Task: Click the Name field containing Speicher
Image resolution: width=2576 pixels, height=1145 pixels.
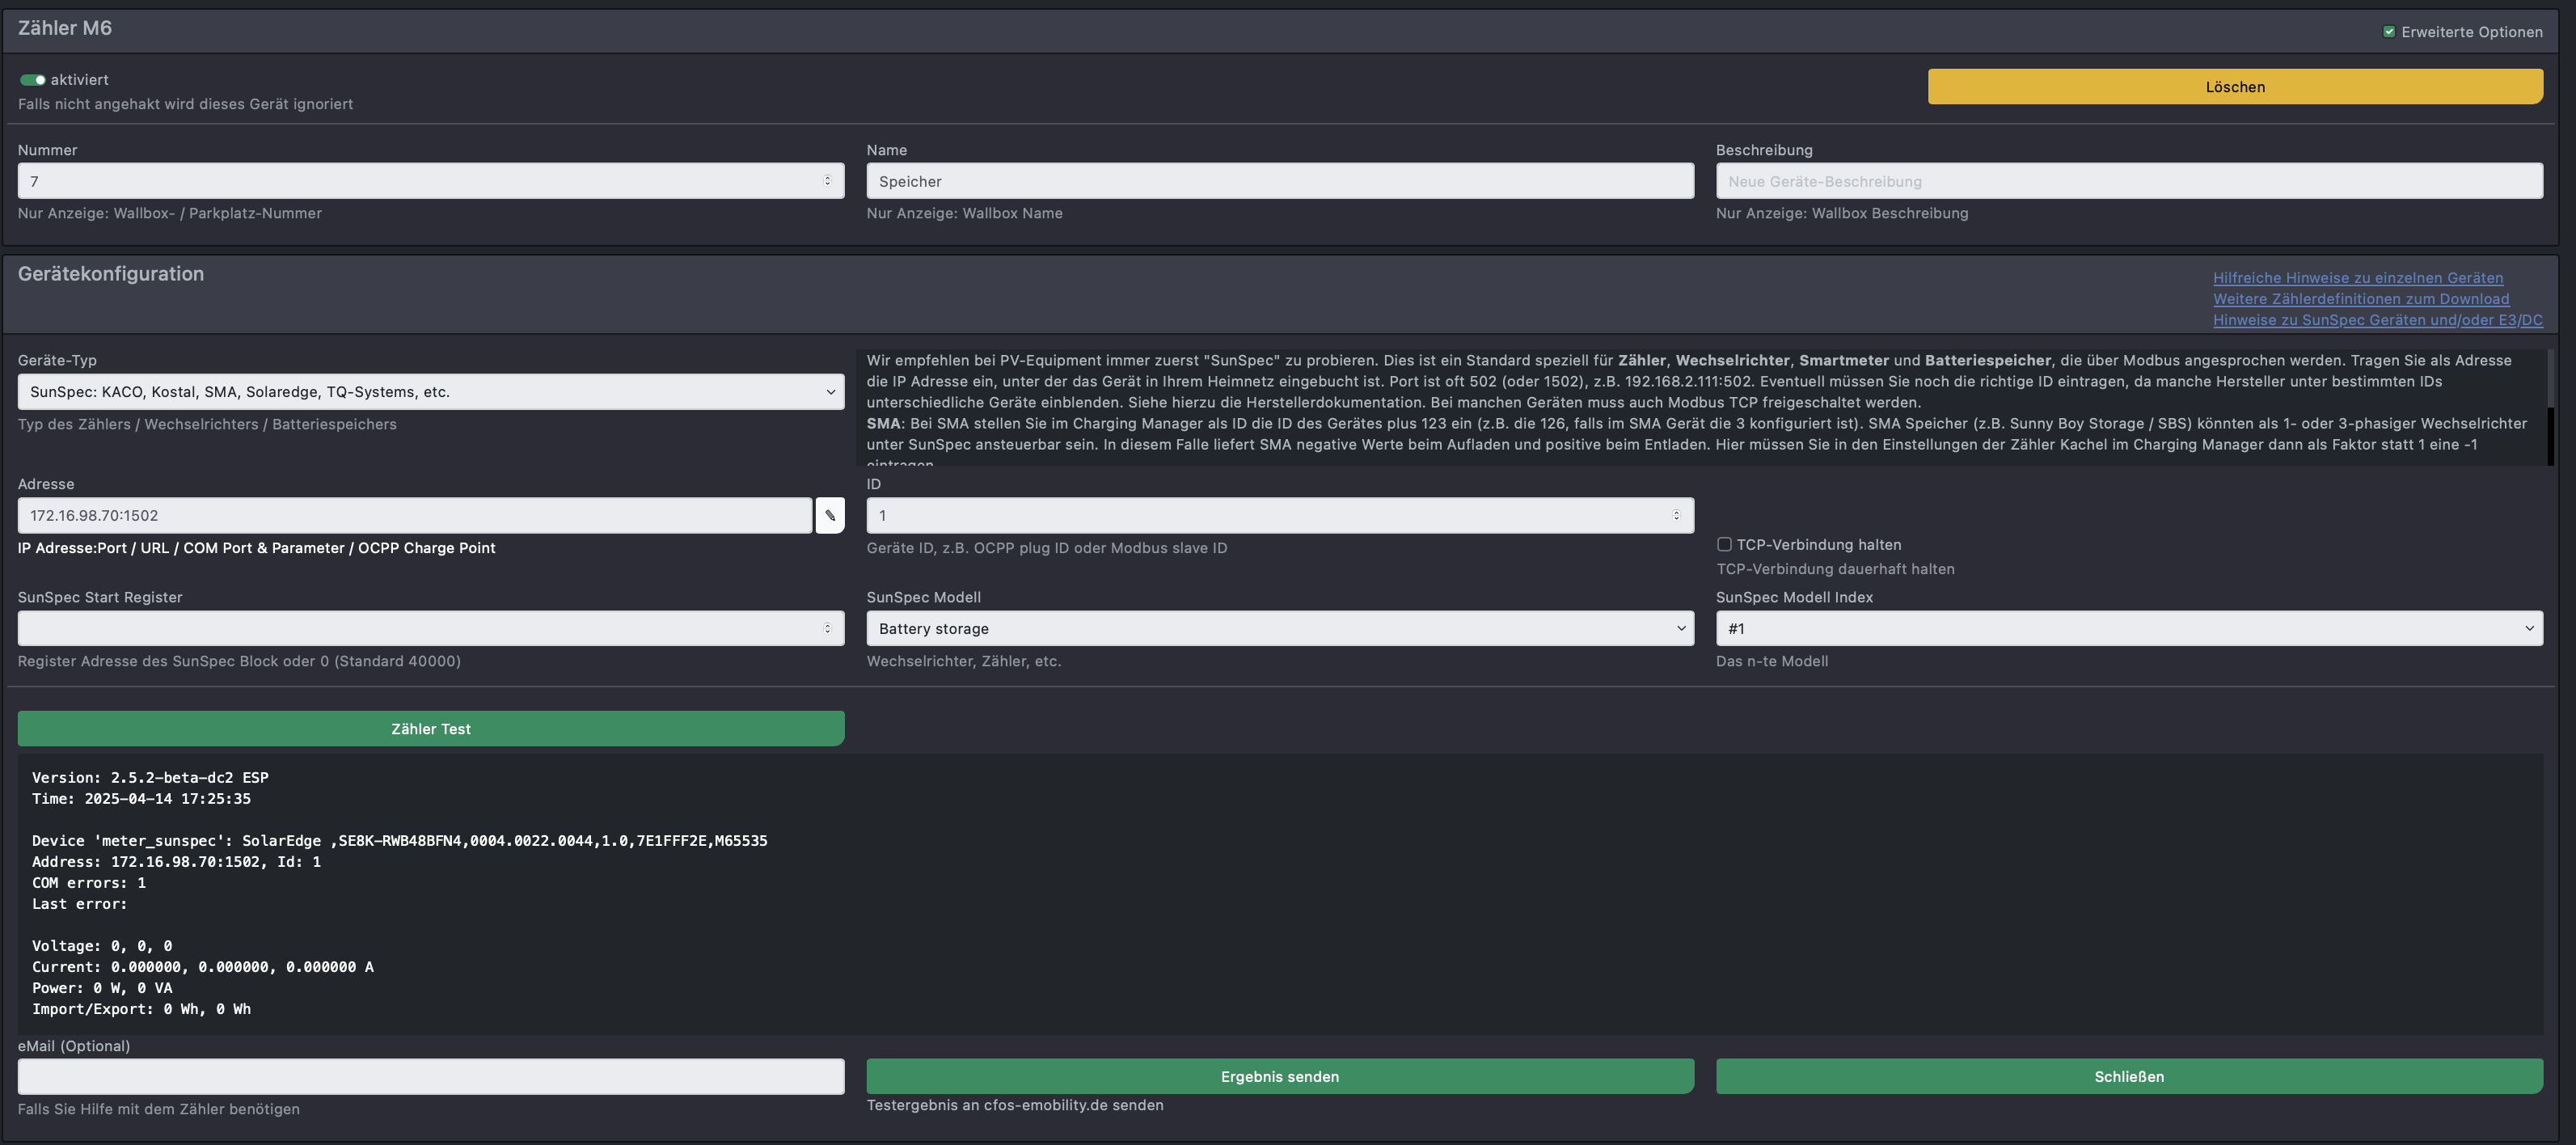Action: pos(1280,181)
